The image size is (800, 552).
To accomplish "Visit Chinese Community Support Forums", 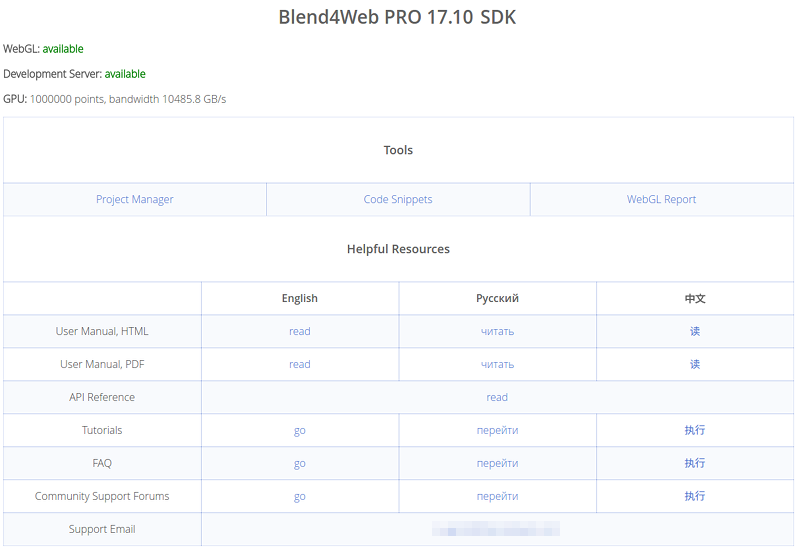I will pyautogui.click(x=695, y=496).
